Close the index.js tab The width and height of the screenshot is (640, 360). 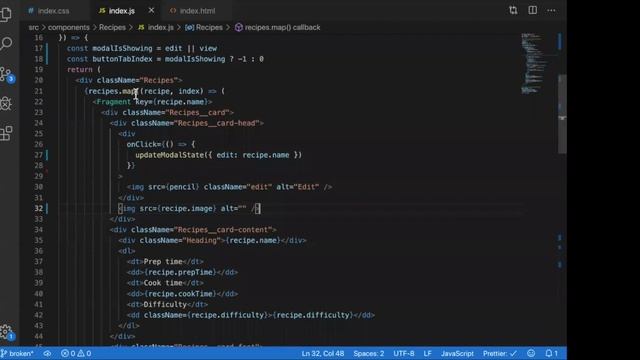[151, 11]
